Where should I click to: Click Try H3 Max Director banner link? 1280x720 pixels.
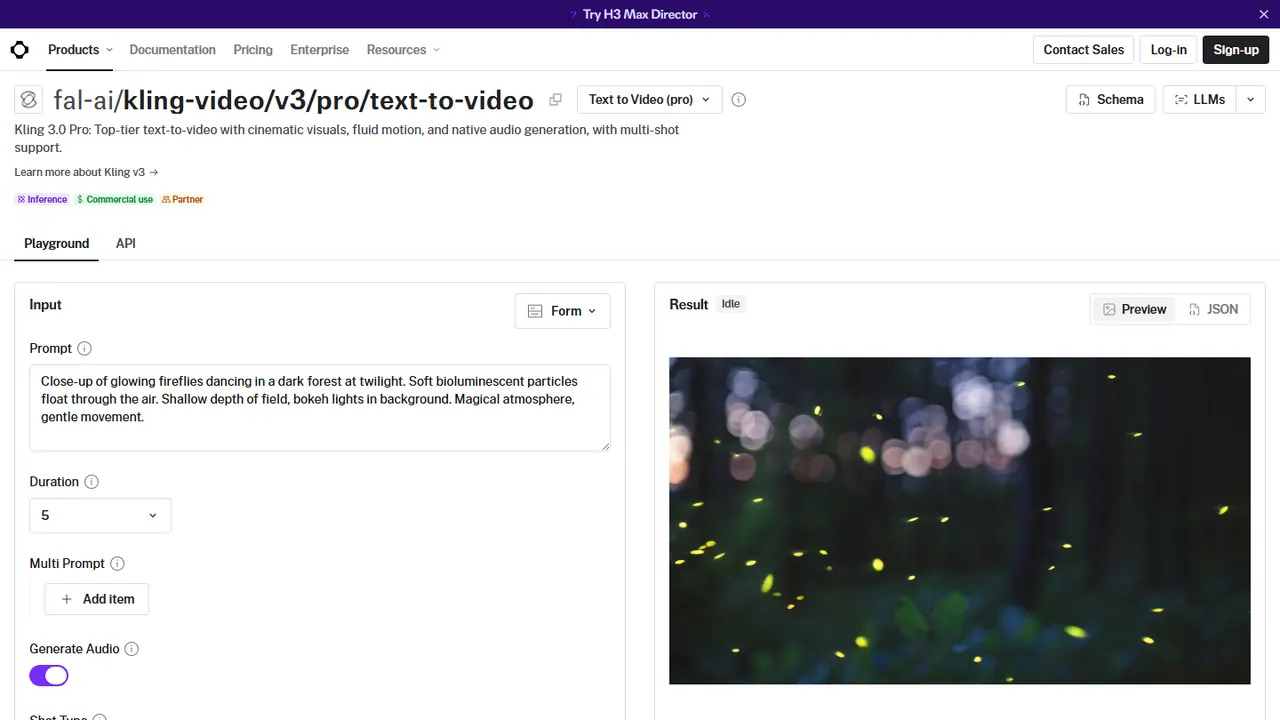click(x=640, y=14)
